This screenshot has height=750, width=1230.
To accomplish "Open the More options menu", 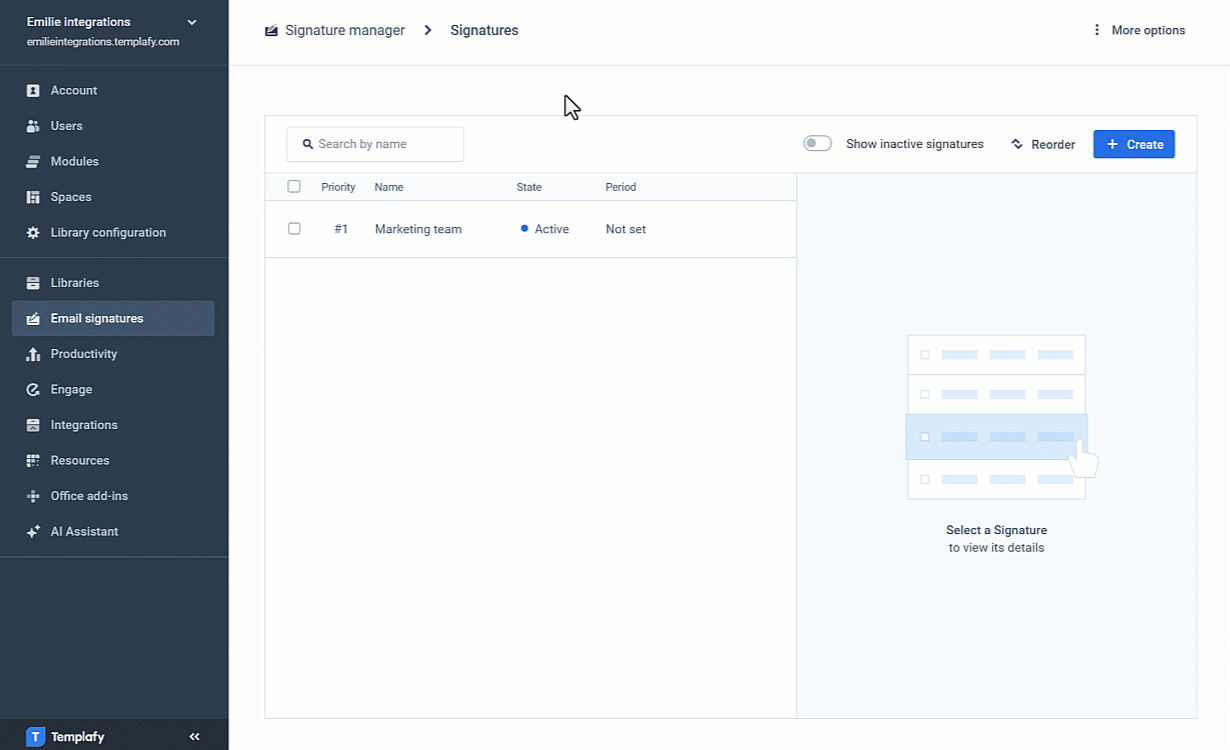I will (x=1139, y=30).
